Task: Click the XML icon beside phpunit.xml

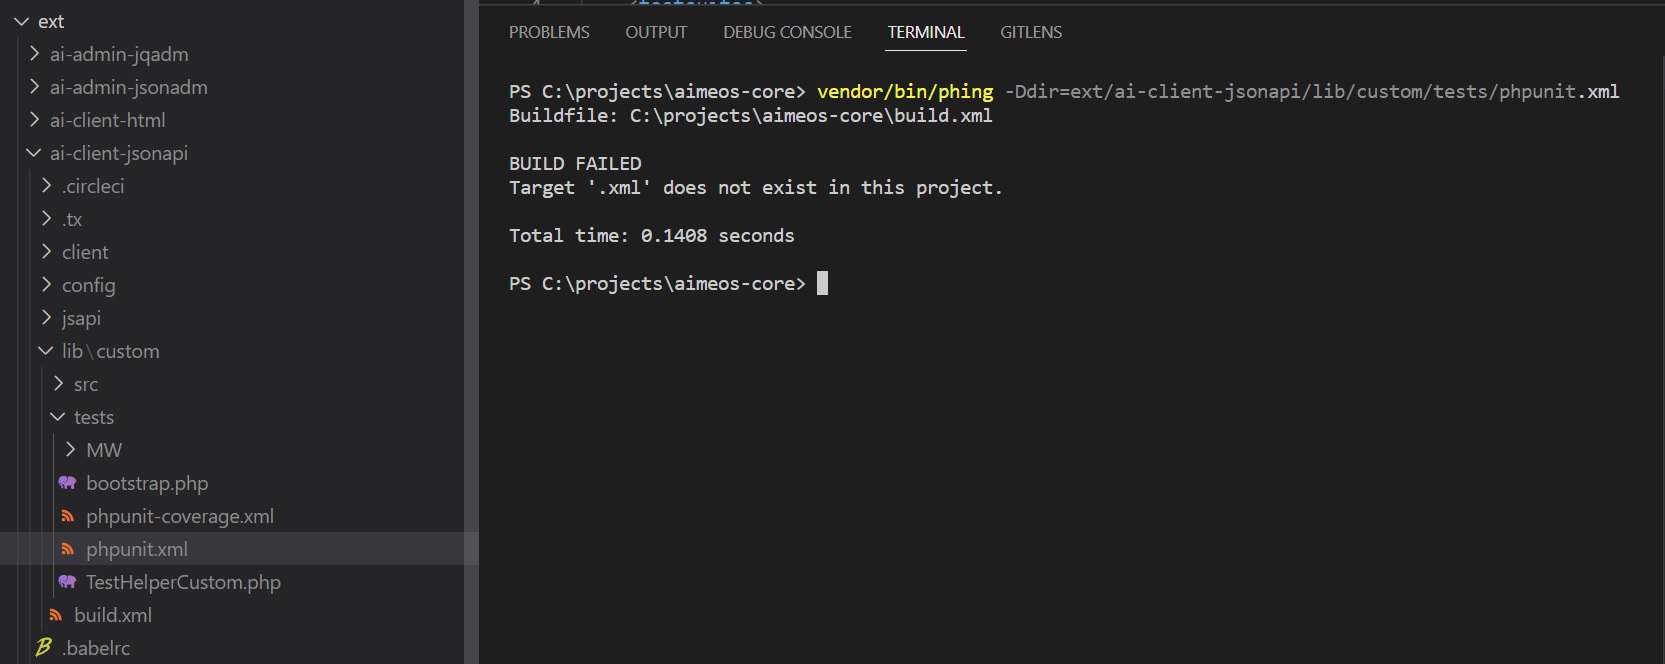Action: pyautogui.click(x=67, y=549)
